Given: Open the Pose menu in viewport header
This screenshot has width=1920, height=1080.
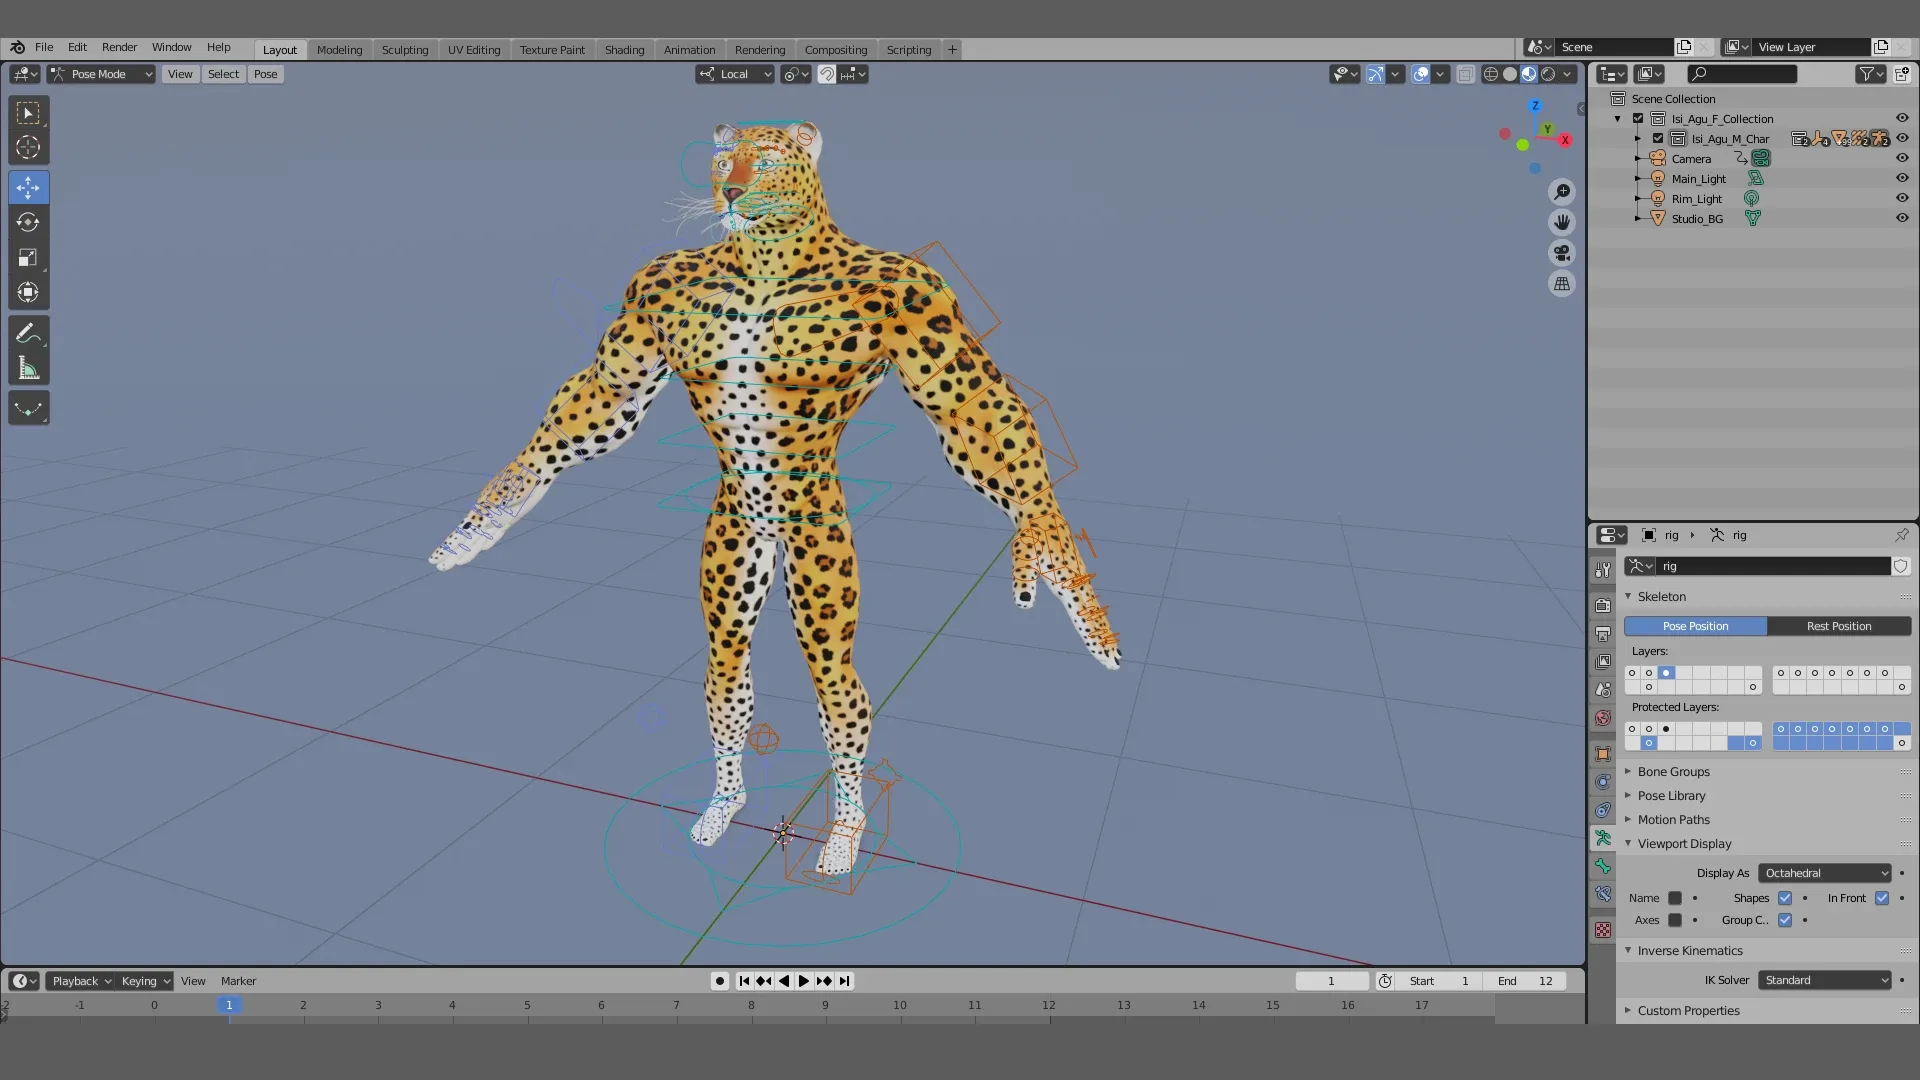Looking at the screenshot, I should [265, 74].
